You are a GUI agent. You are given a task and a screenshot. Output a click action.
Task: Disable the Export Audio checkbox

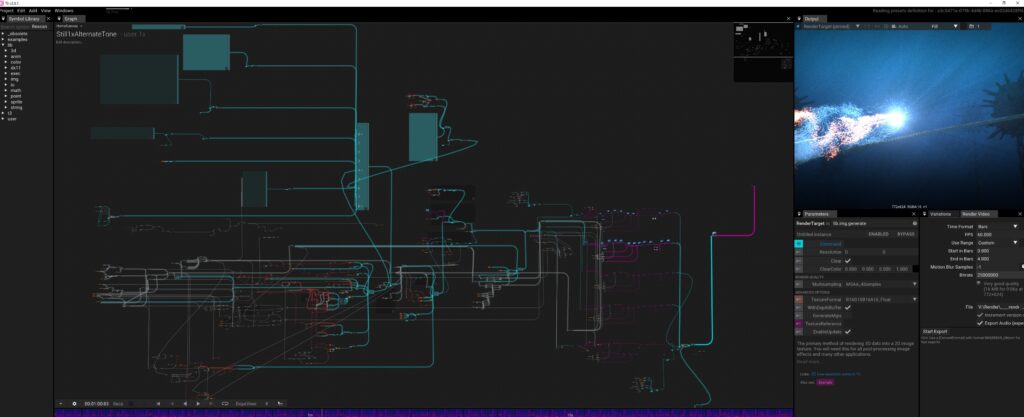(x=979, y=324)
